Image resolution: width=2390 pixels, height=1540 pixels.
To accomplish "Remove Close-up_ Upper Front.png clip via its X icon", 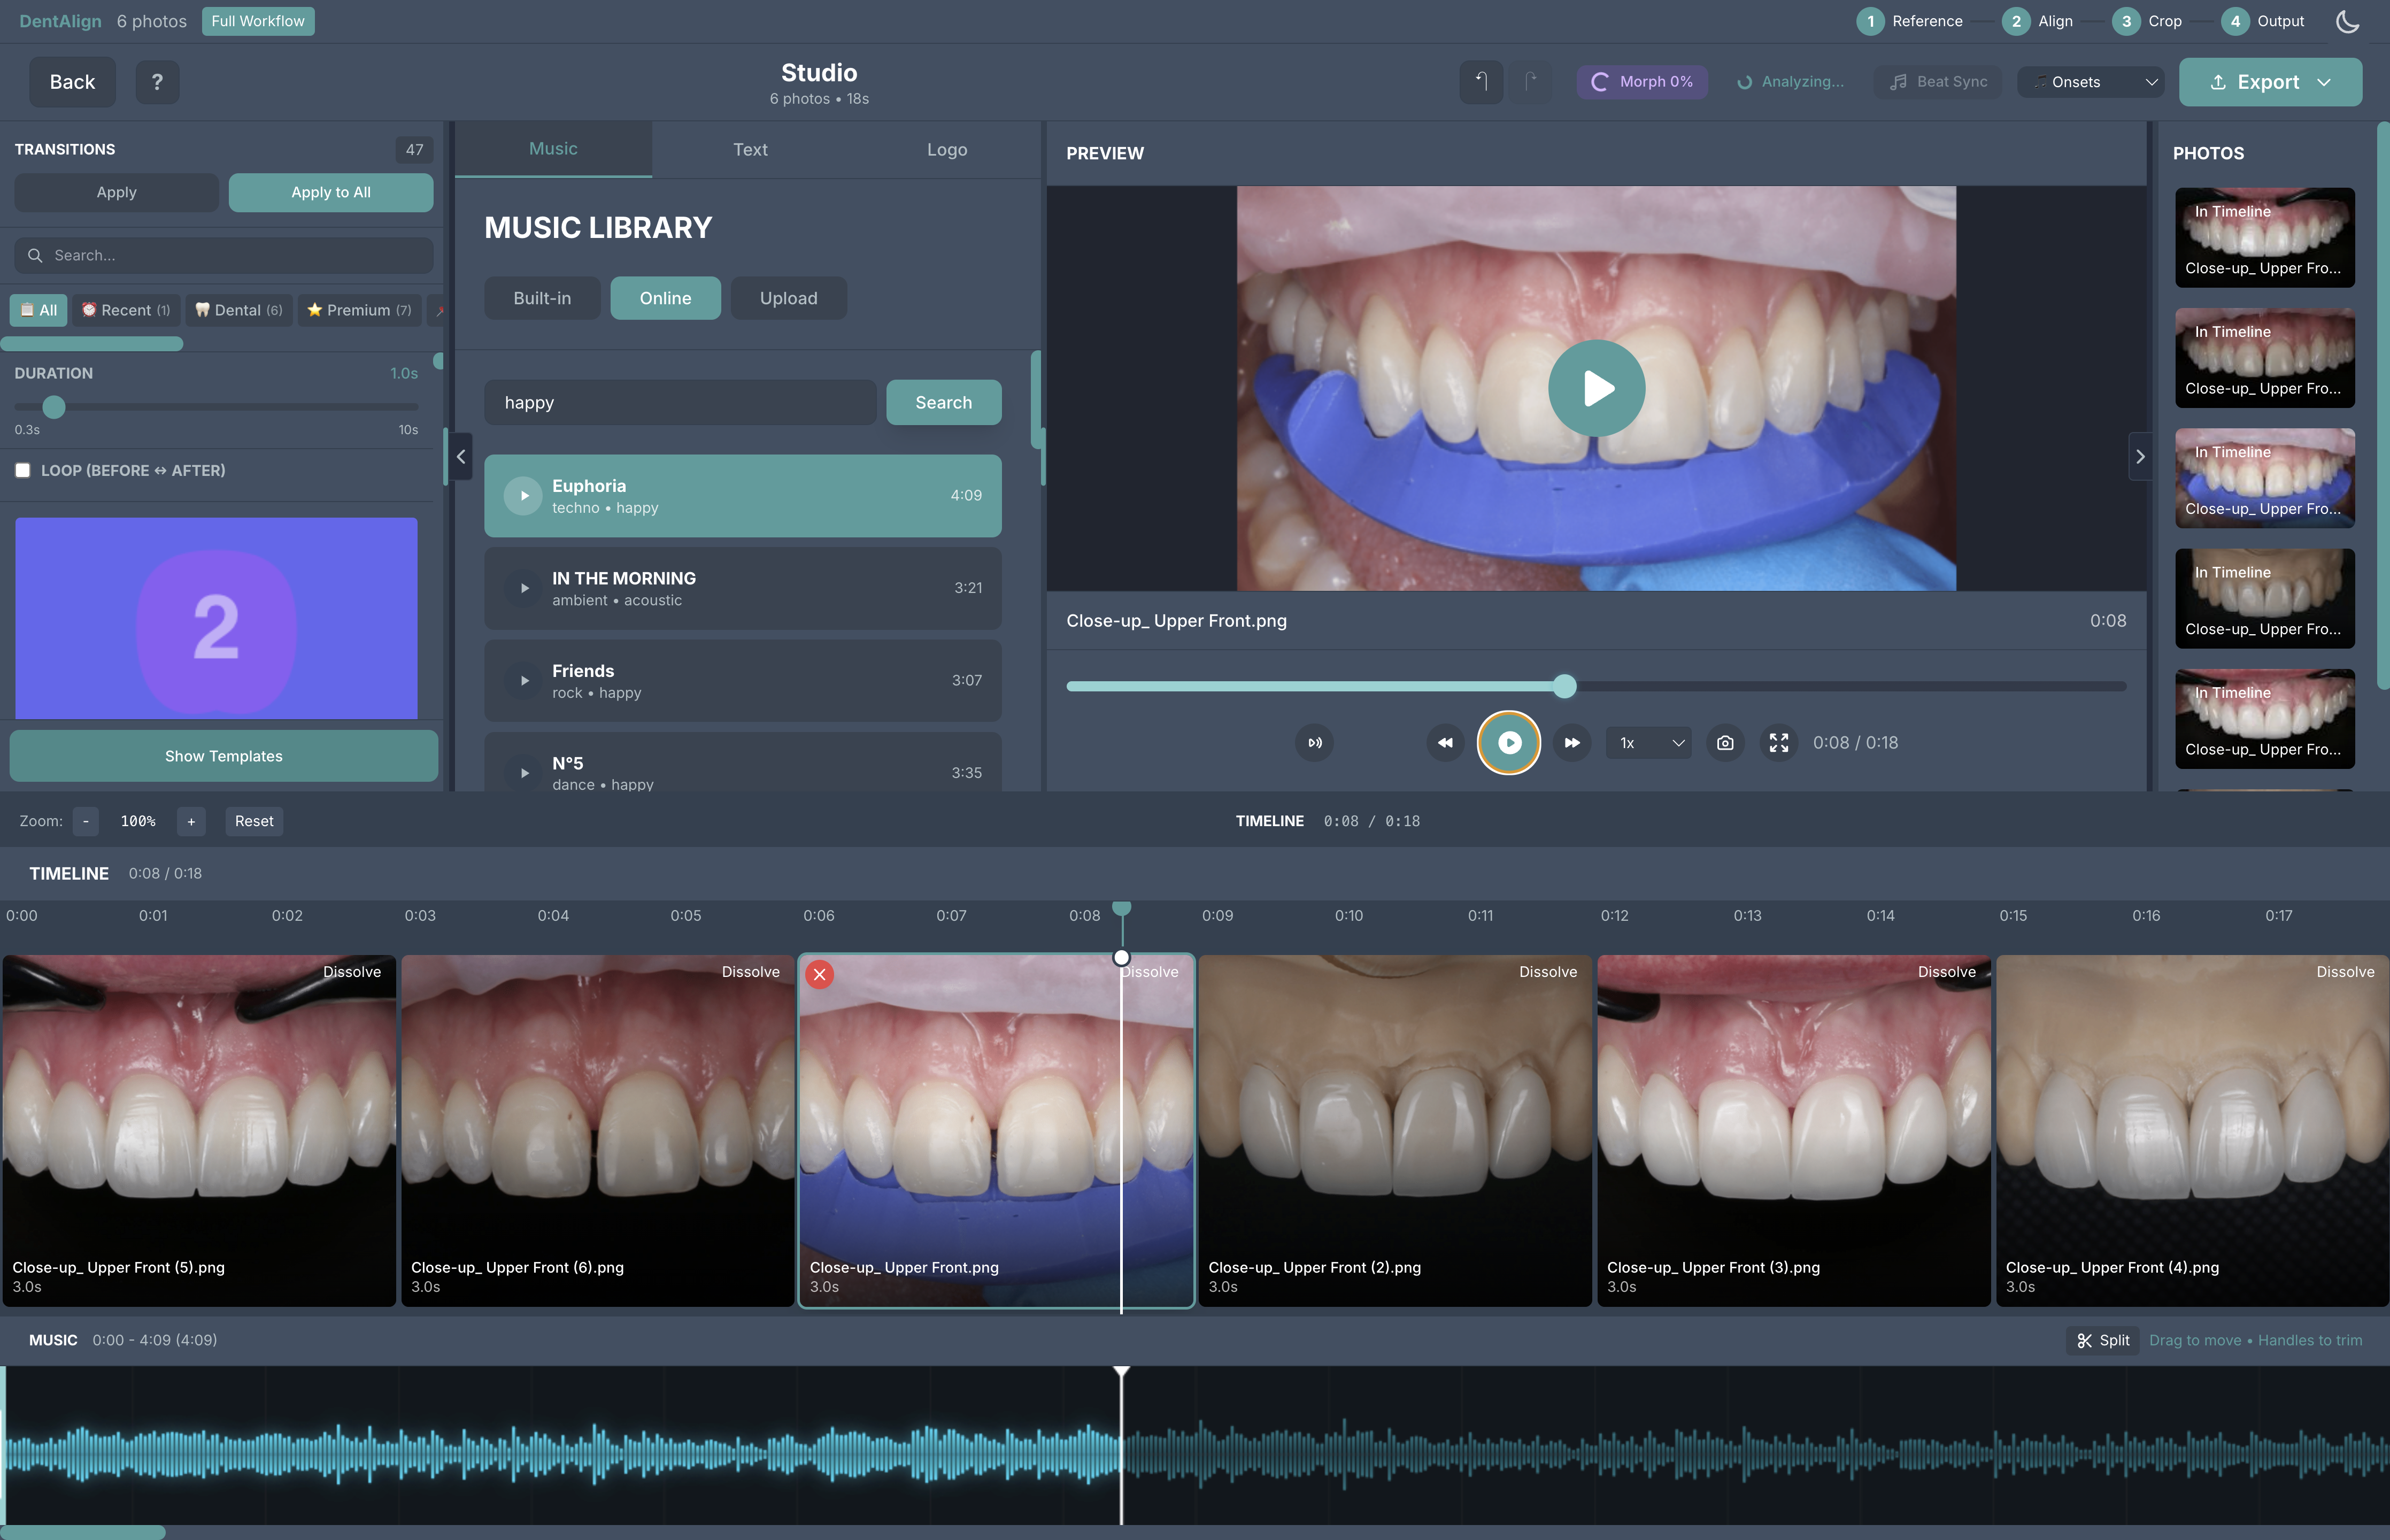I will point(820,973).
